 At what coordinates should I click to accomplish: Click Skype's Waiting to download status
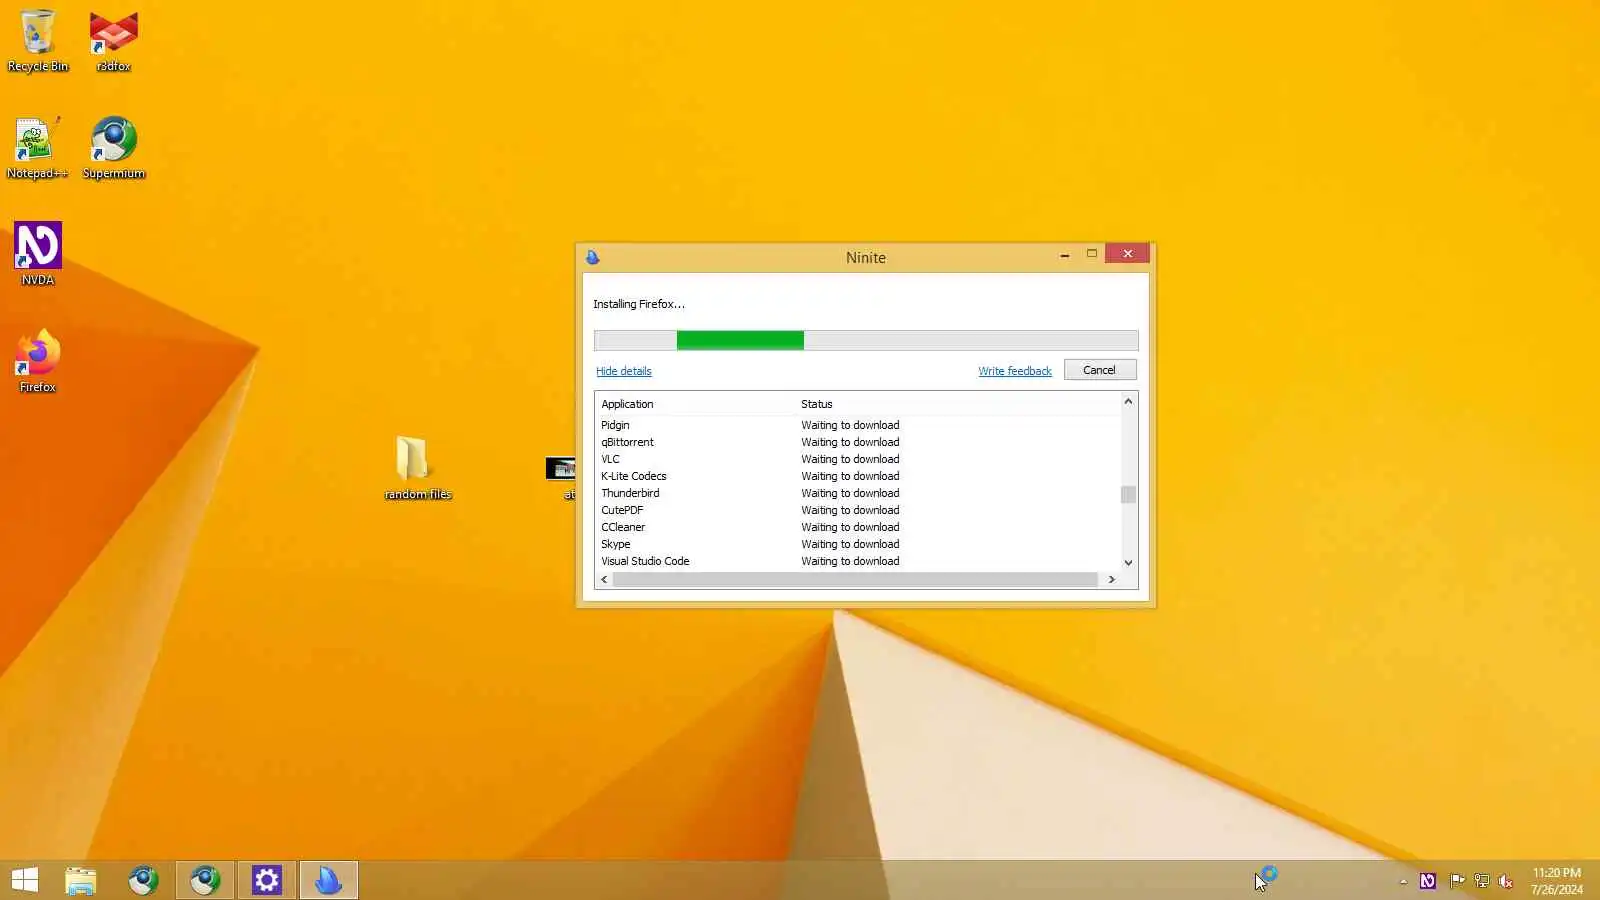(x=850, y=544)
